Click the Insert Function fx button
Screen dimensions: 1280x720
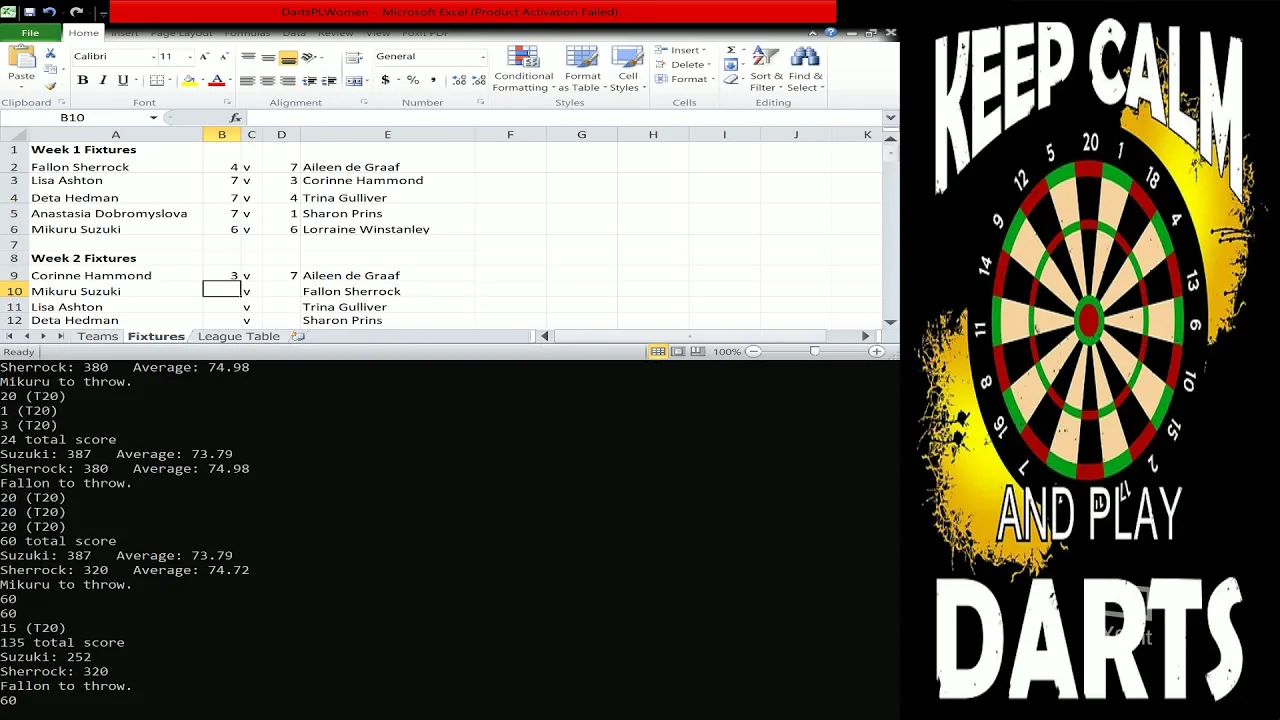[235, 118]
